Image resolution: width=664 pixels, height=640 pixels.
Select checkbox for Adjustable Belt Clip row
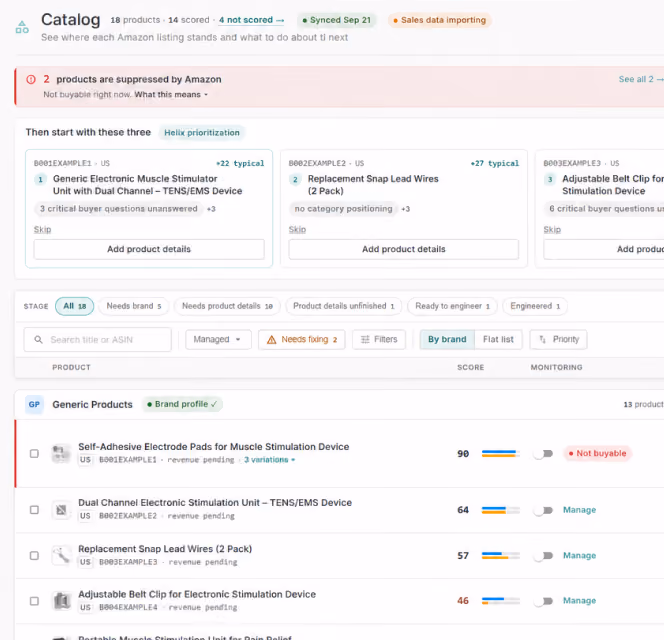point(34,601)
